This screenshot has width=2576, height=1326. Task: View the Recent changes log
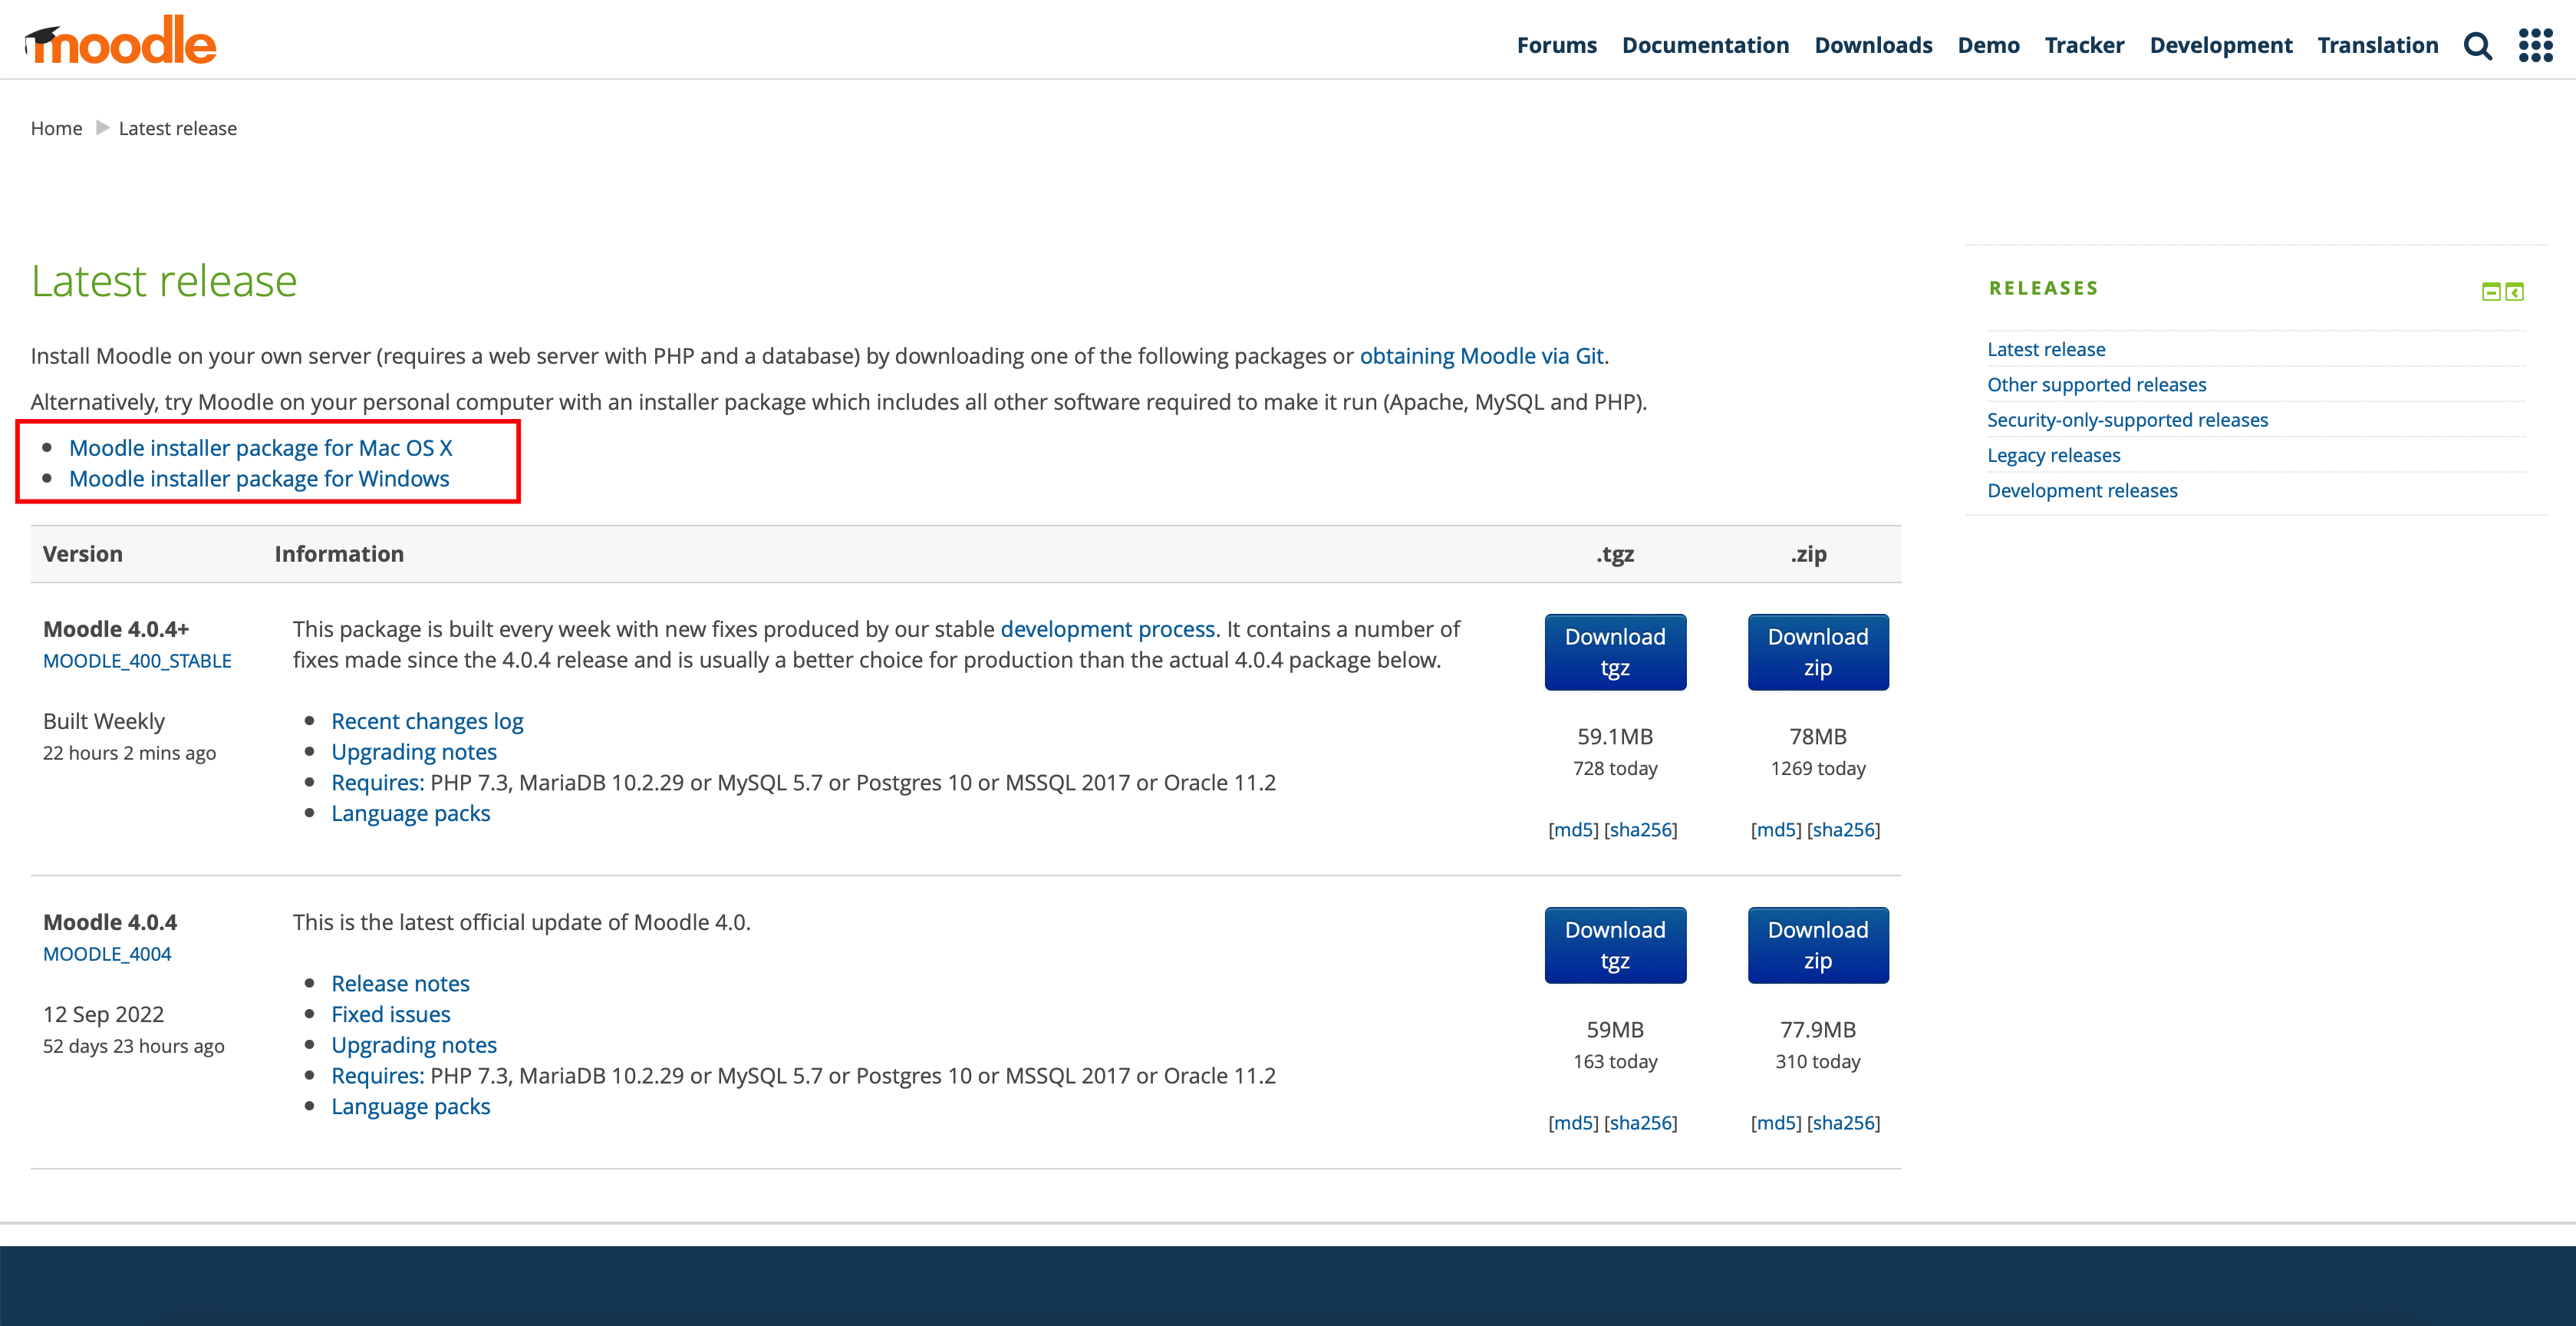point(427,721)
